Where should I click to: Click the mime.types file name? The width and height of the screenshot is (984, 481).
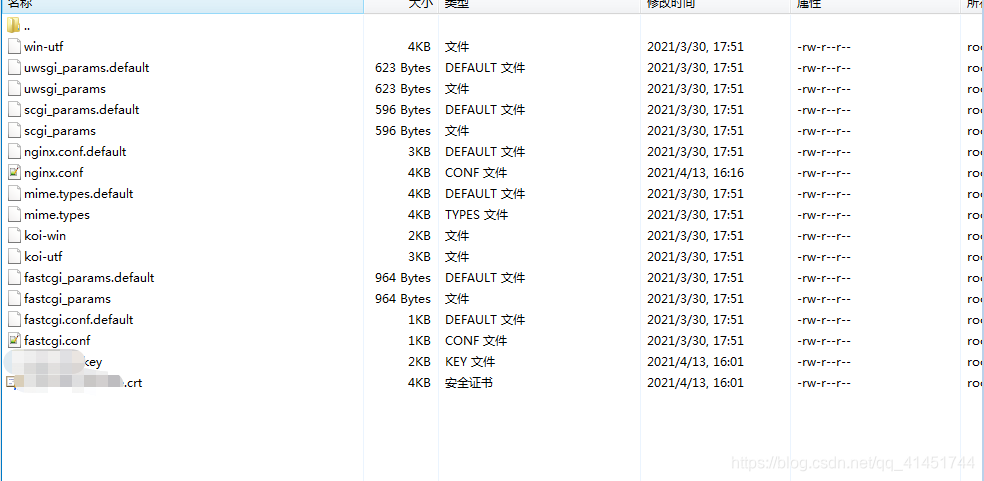coord(56,215)
